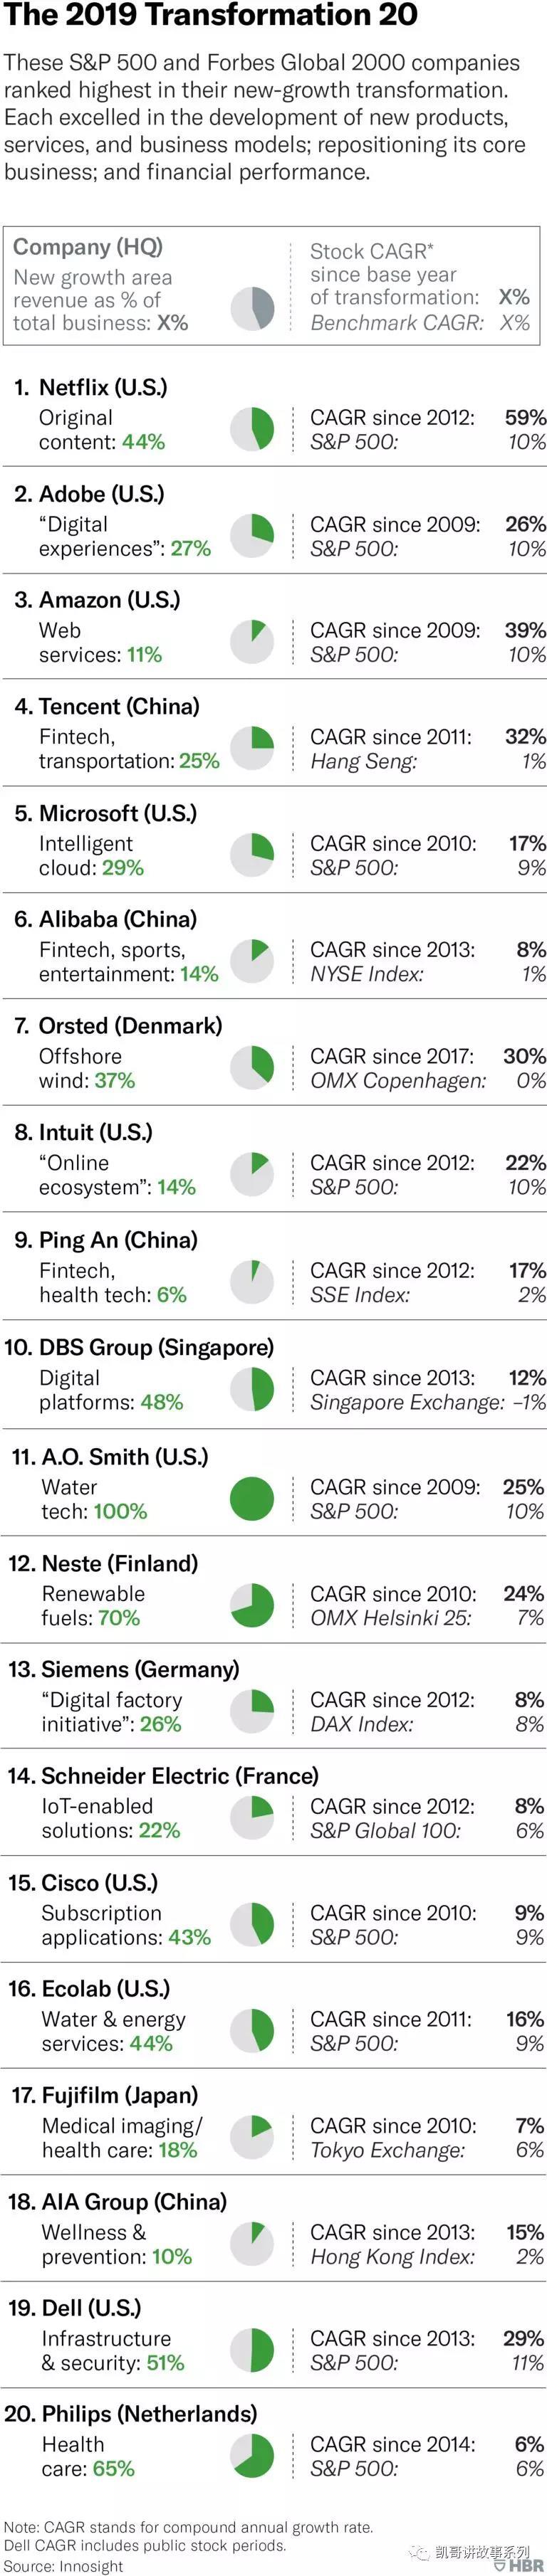Screen dimensions: 547x2576
Task: Click the Orsted offshore wind pie chart
Action: pyautogui.click(x=252, y=1068)
